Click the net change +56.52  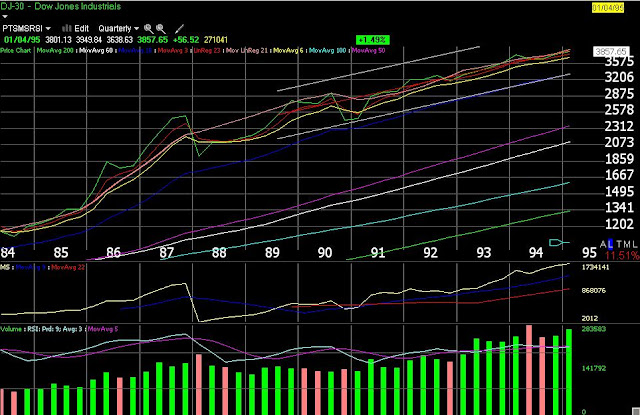186,40
